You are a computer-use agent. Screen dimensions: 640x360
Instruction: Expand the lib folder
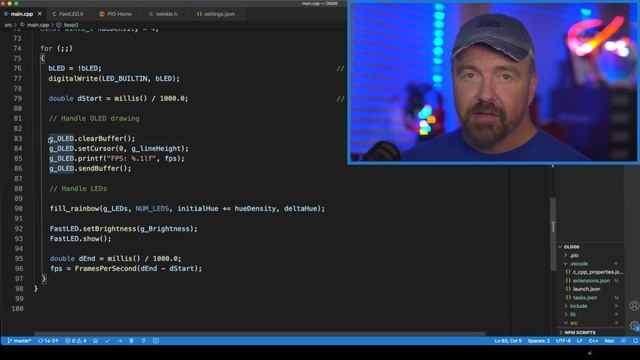pyautogui.click(x=590, y=314)
